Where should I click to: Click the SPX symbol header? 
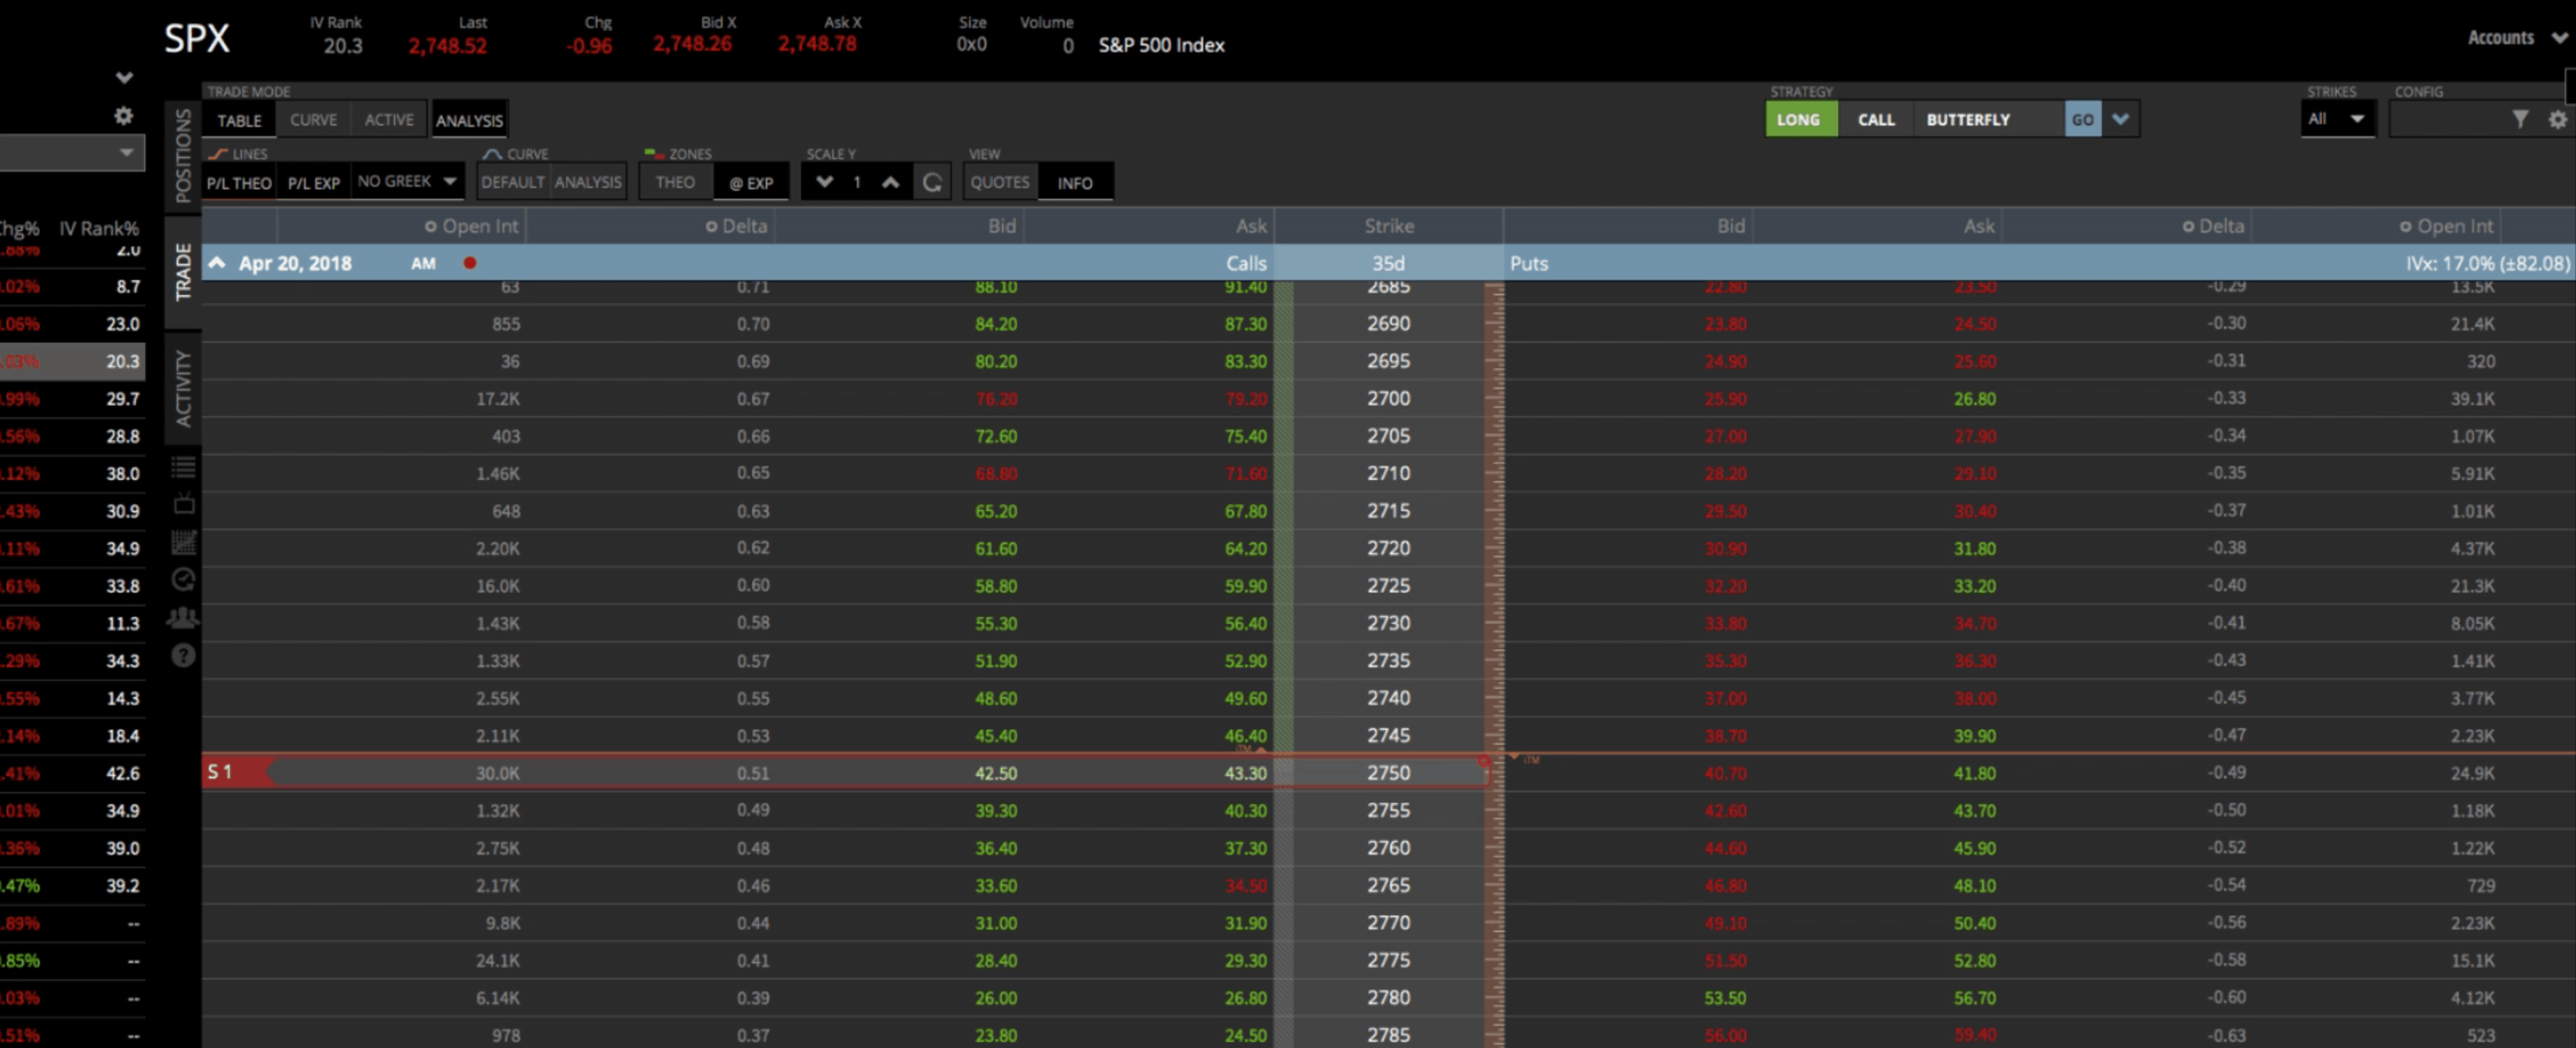click(197, 39)
